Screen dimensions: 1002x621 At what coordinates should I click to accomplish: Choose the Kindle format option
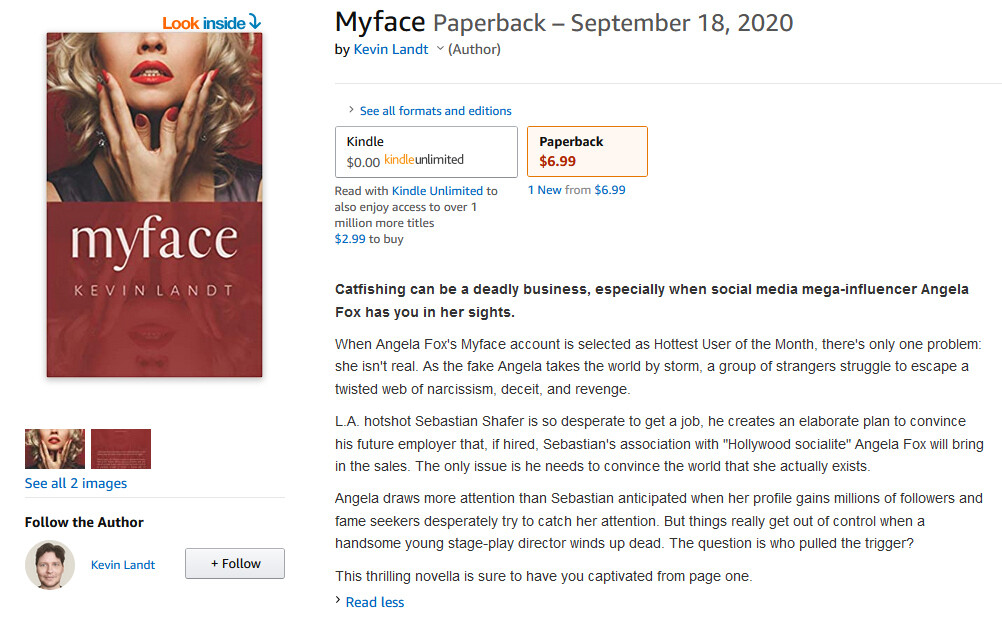426,151
